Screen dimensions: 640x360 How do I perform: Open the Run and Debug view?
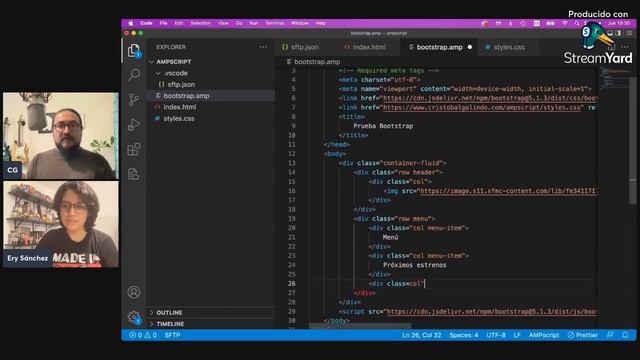[x=134, y=124]
